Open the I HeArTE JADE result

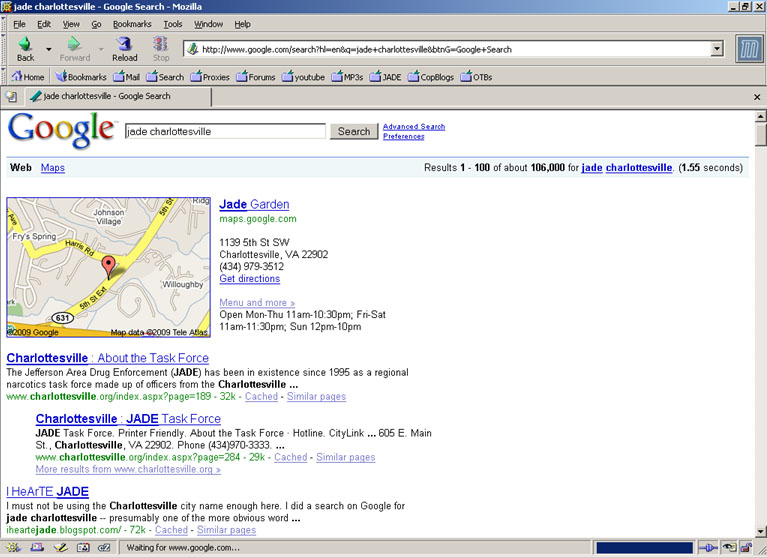[x=47, y=492]
